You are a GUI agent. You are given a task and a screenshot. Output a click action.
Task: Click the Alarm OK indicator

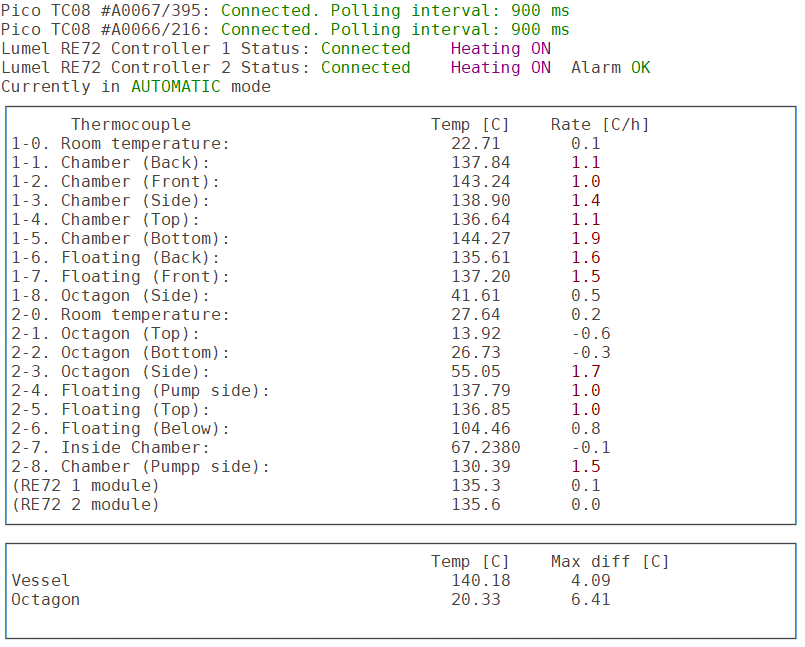tap(610, 67)
